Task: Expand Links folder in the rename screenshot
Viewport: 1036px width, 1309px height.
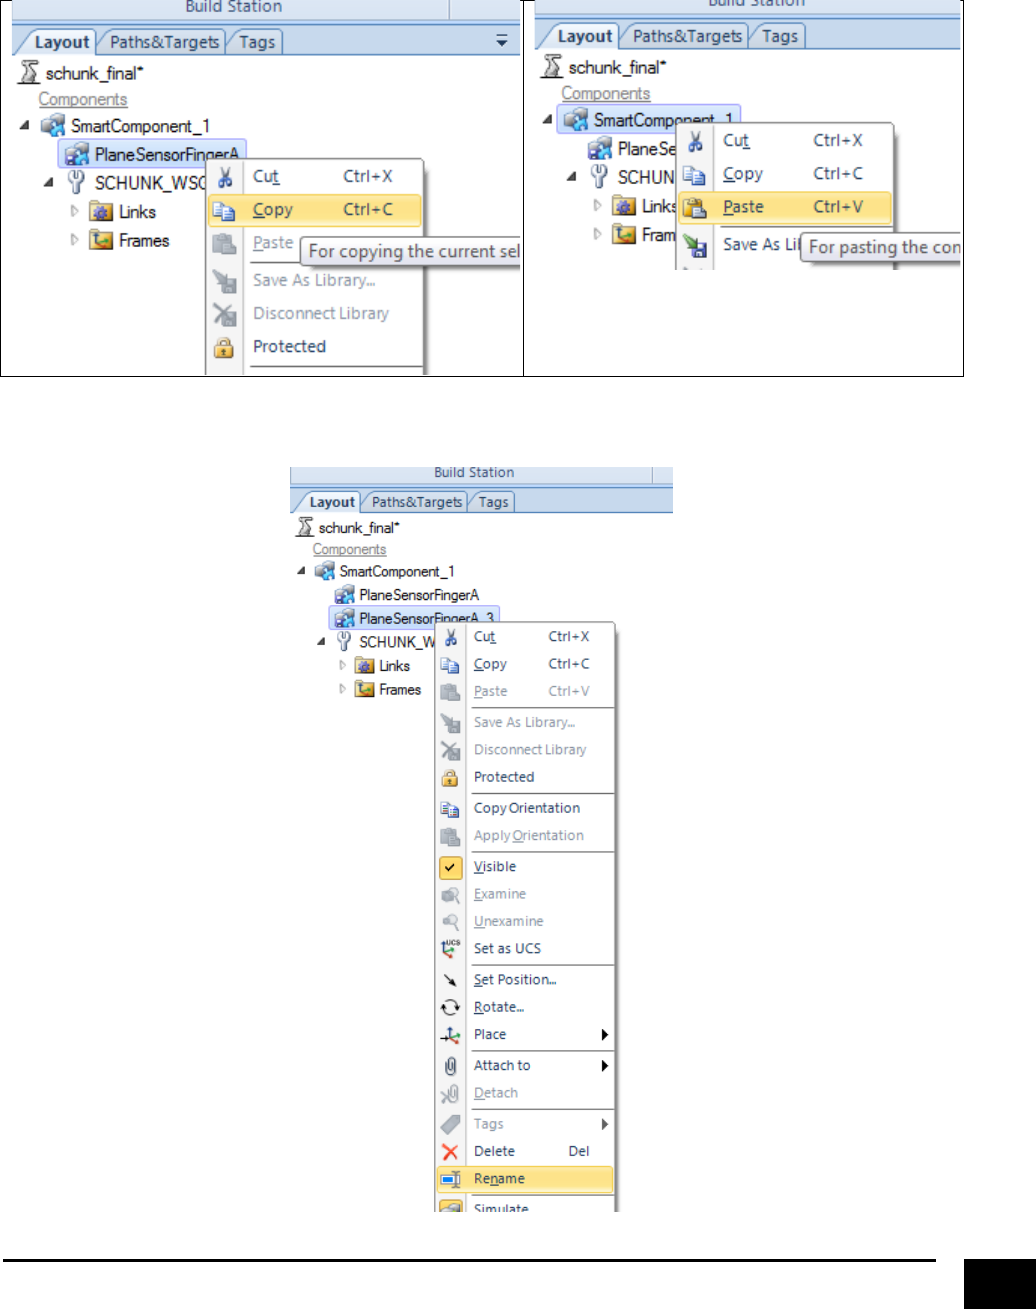Action: click(344, 665)
